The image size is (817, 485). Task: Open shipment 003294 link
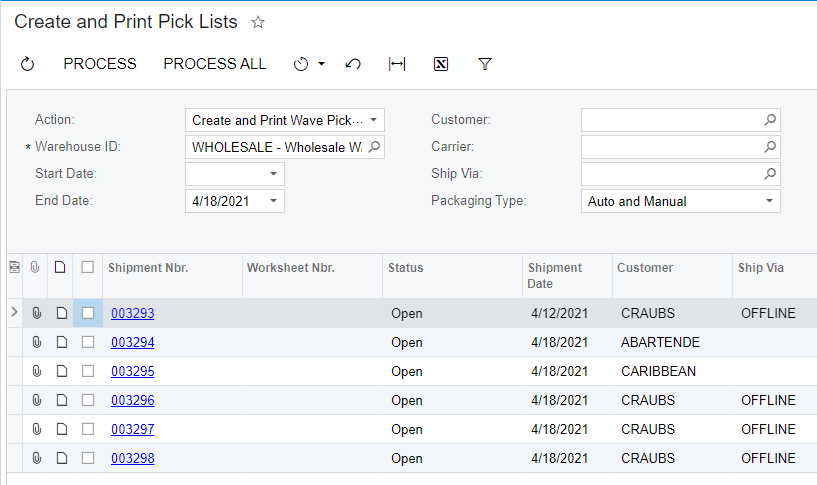133,342
